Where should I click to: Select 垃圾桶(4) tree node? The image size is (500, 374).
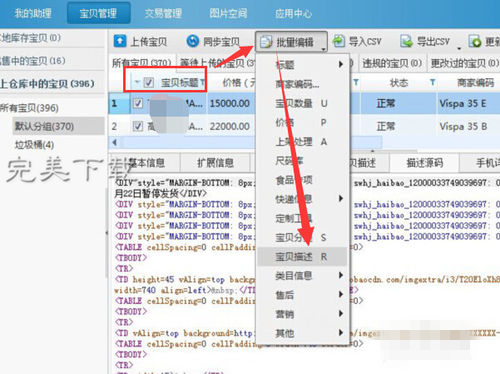pyautogui.click(x=34, y=145)
